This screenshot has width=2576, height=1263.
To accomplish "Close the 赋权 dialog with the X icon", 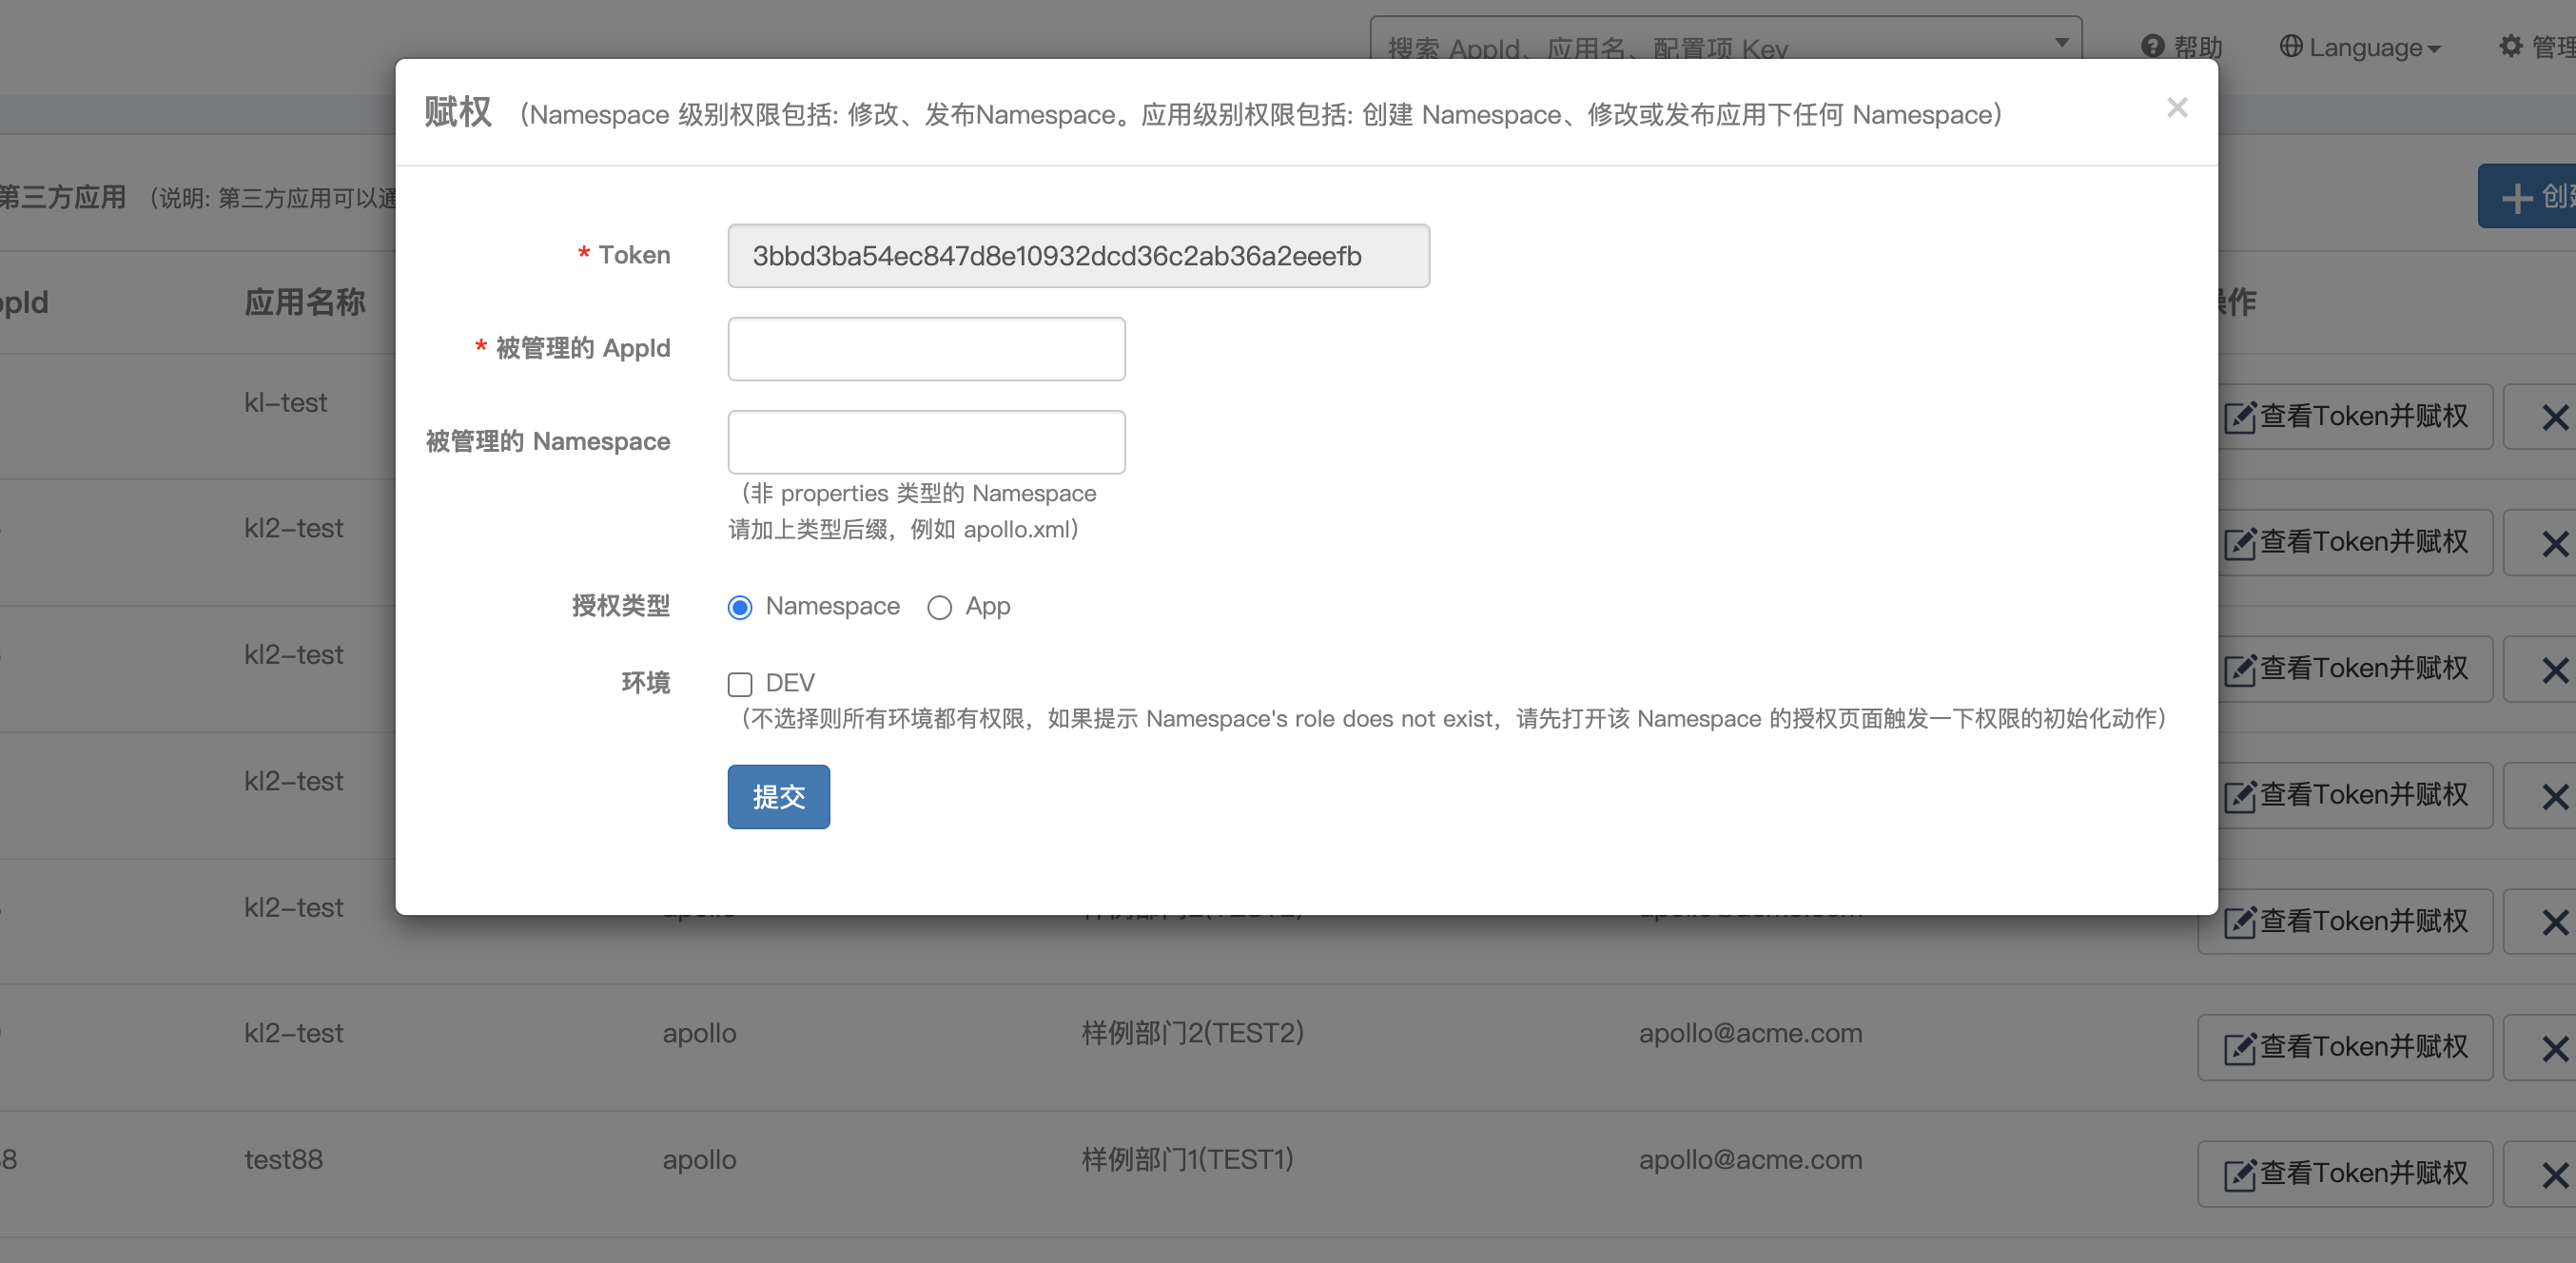I will [2177, 107].
